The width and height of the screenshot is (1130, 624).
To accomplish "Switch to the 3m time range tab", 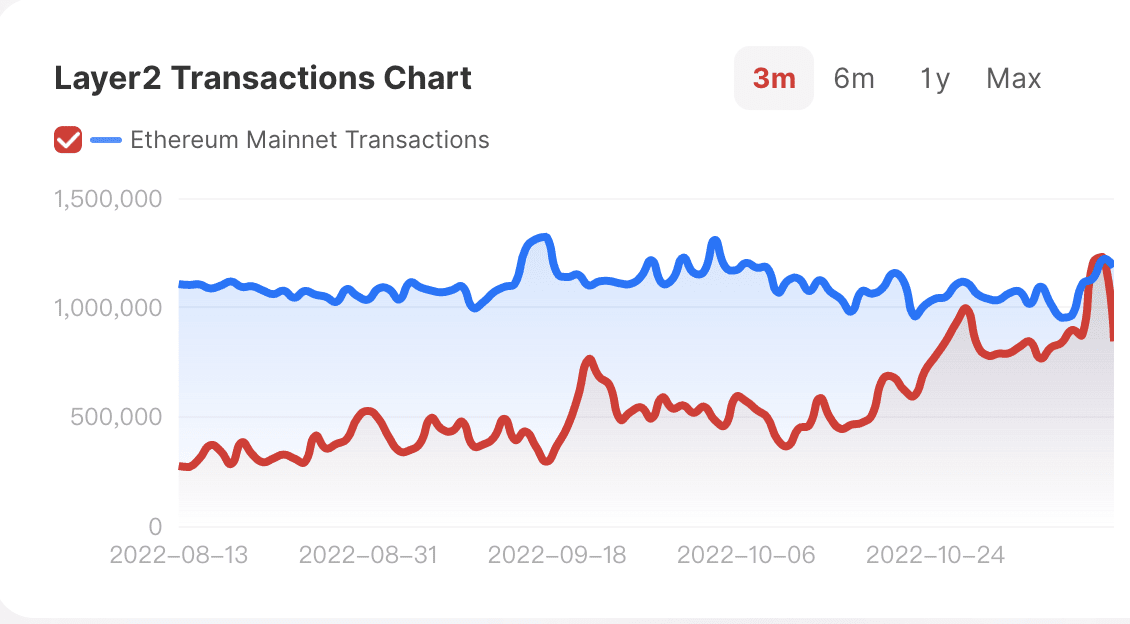I will 773,77.
